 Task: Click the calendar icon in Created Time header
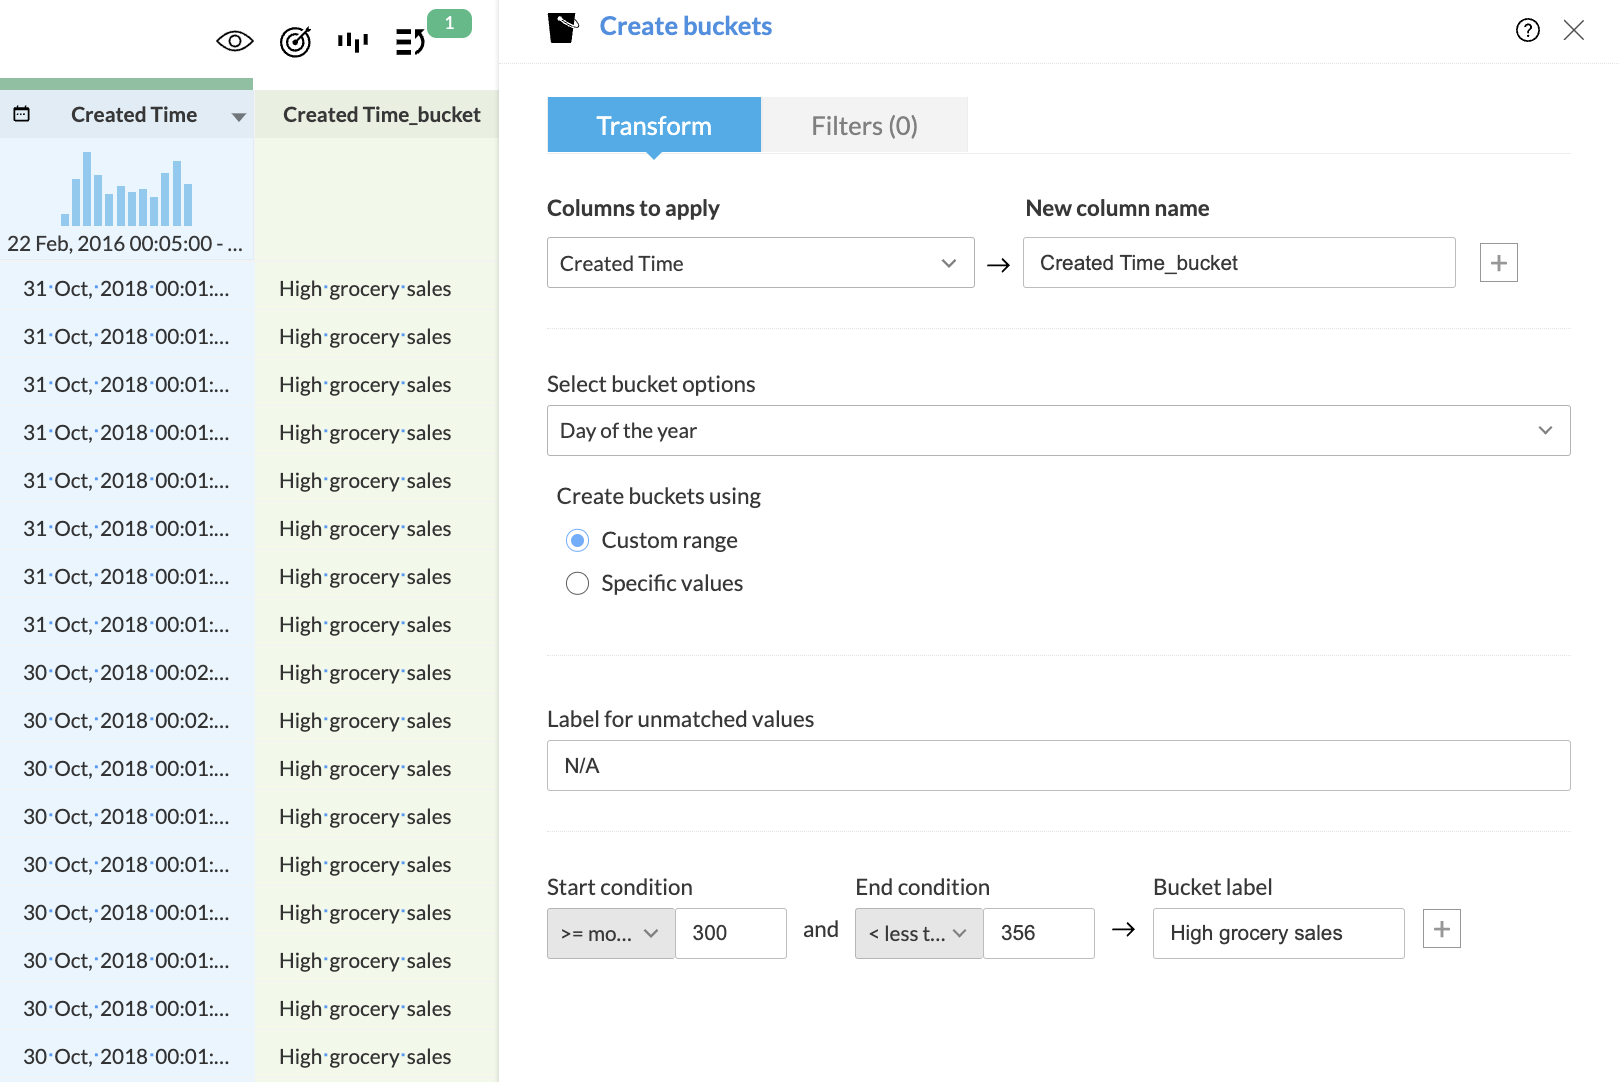click(21, 114)
